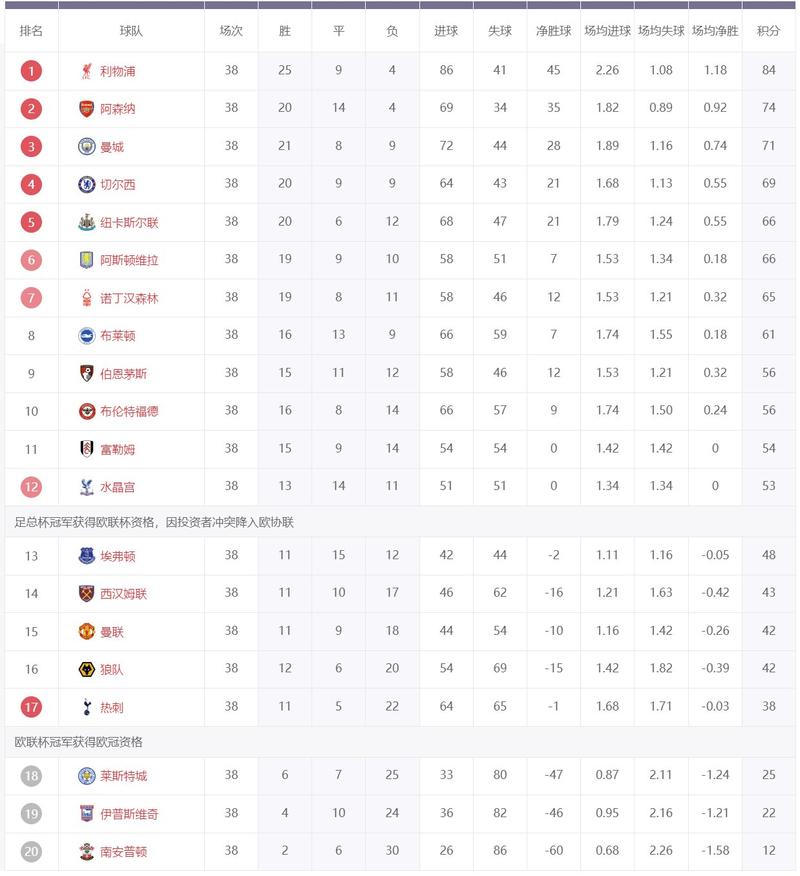
Task: Click the grey rank 18 badge
Action: point(31,776)
